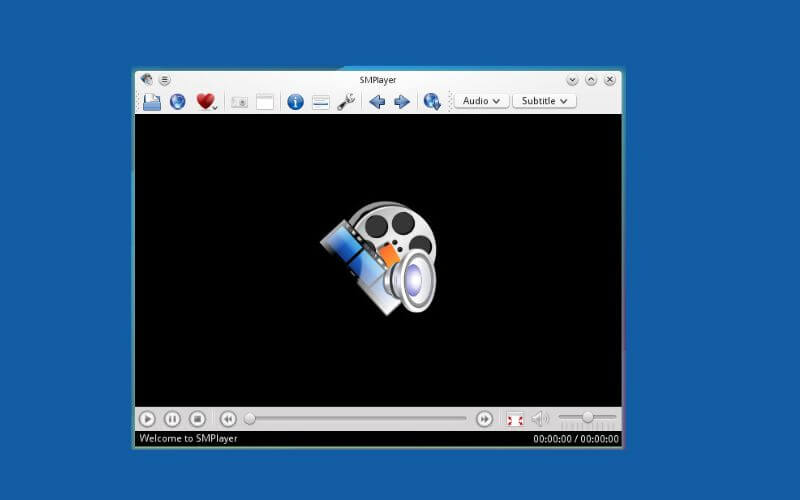Expand the Subtitle dropdown
This screenshot has width=800, height=500.
[x=544, y=101]
